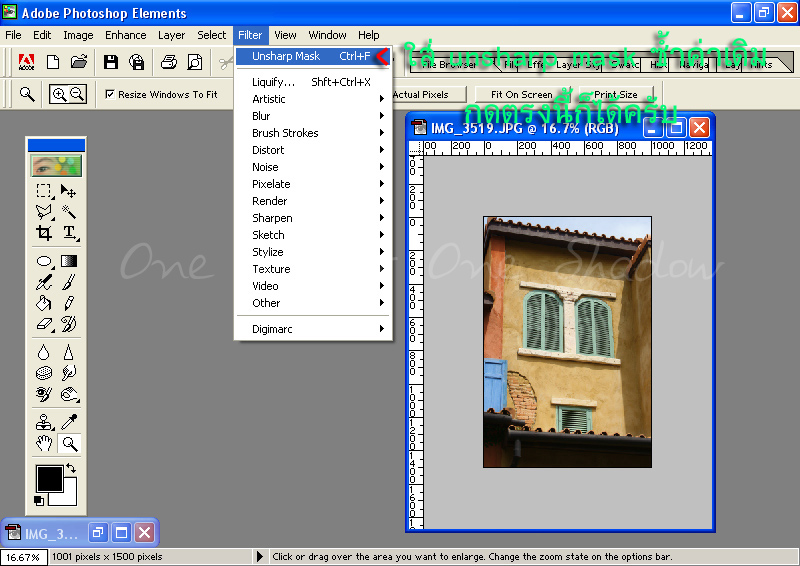The height and width of the screenshot is (566, 800).
Task: Expand the Artistic filter submenu
Action: 313,99
